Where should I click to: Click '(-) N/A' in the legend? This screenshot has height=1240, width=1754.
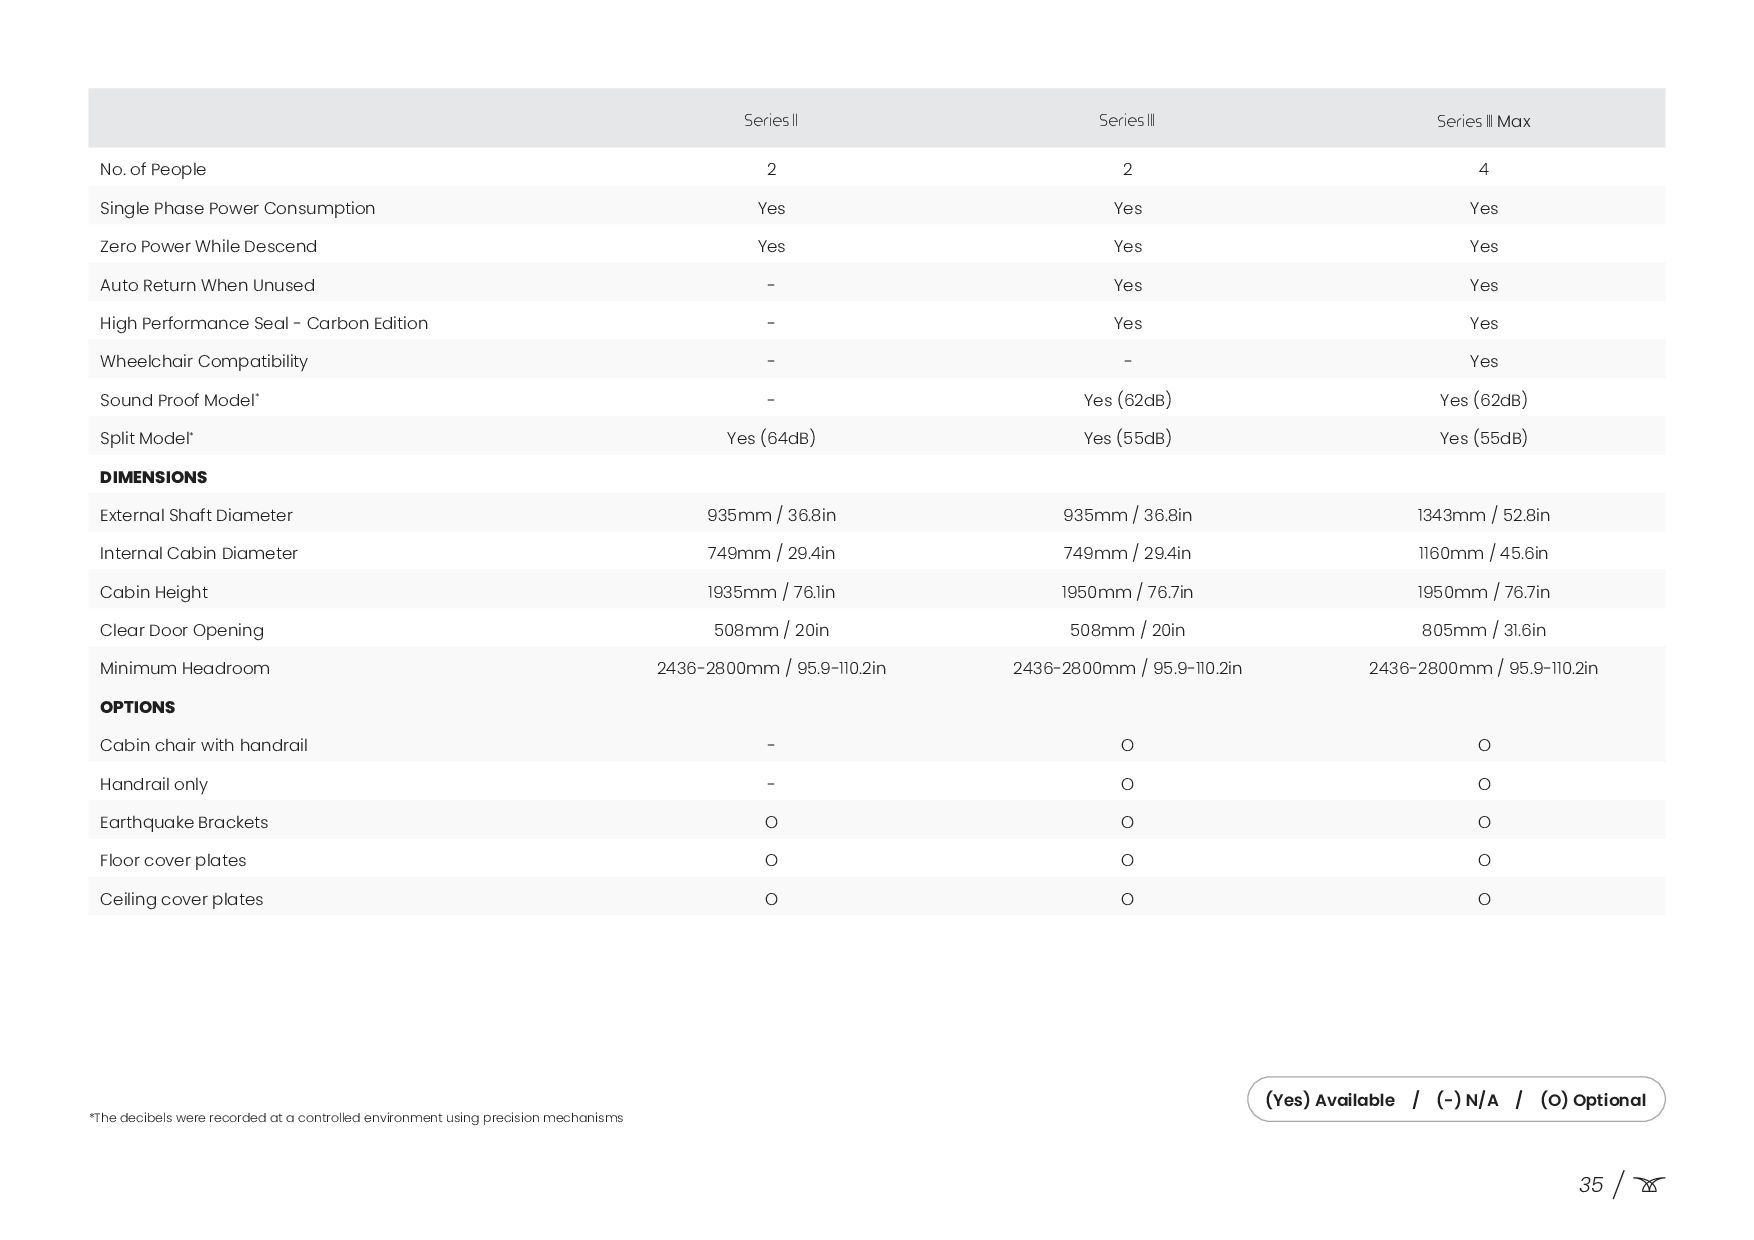point(1467,1100)
